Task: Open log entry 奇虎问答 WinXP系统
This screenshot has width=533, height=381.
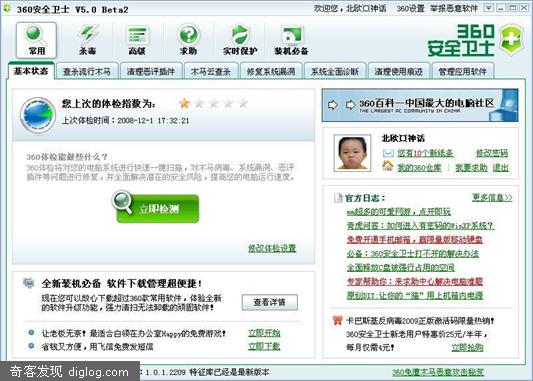Action: click(420, 226)
